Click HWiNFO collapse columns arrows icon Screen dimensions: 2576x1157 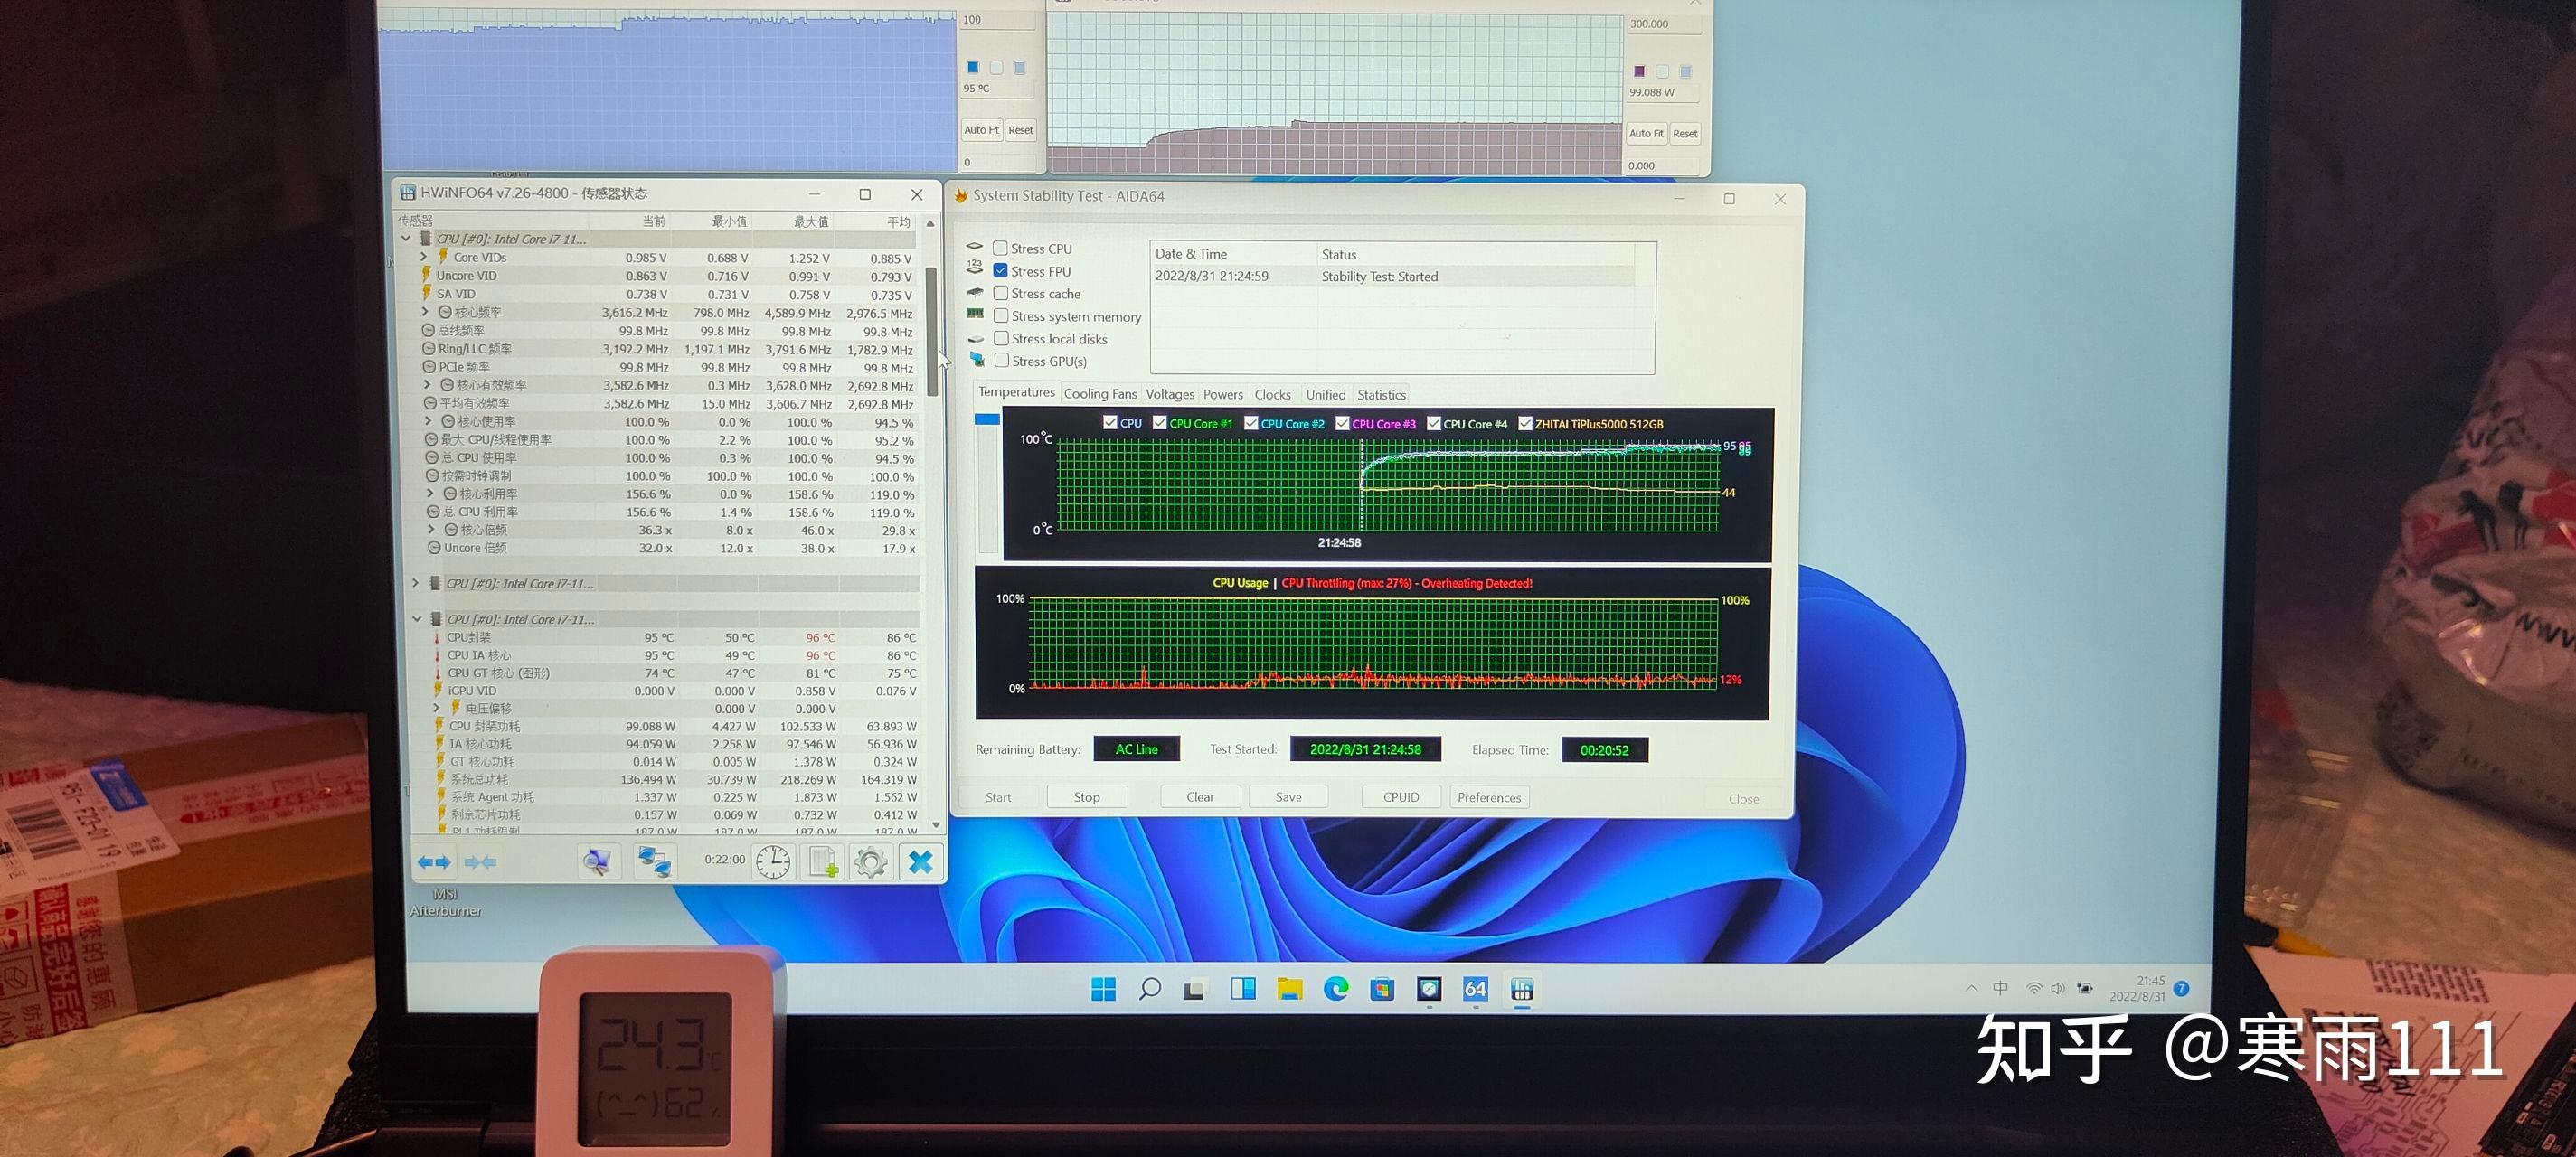point(480,861)
